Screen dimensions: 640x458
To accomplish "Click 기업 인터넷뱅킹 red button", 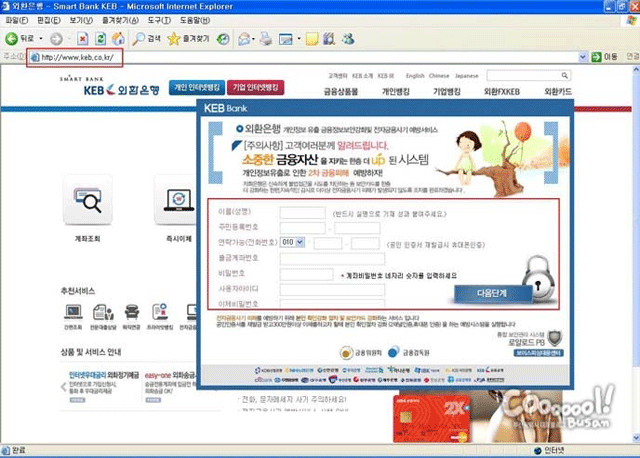I will click(256, 87).
